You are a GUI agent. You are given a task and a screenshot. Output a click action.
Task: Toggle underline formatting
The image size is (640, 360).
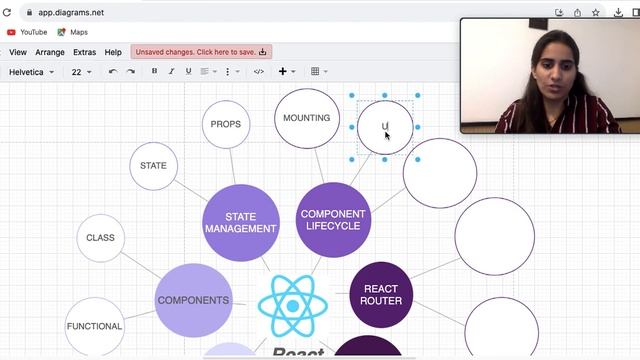tap(188, 71)
